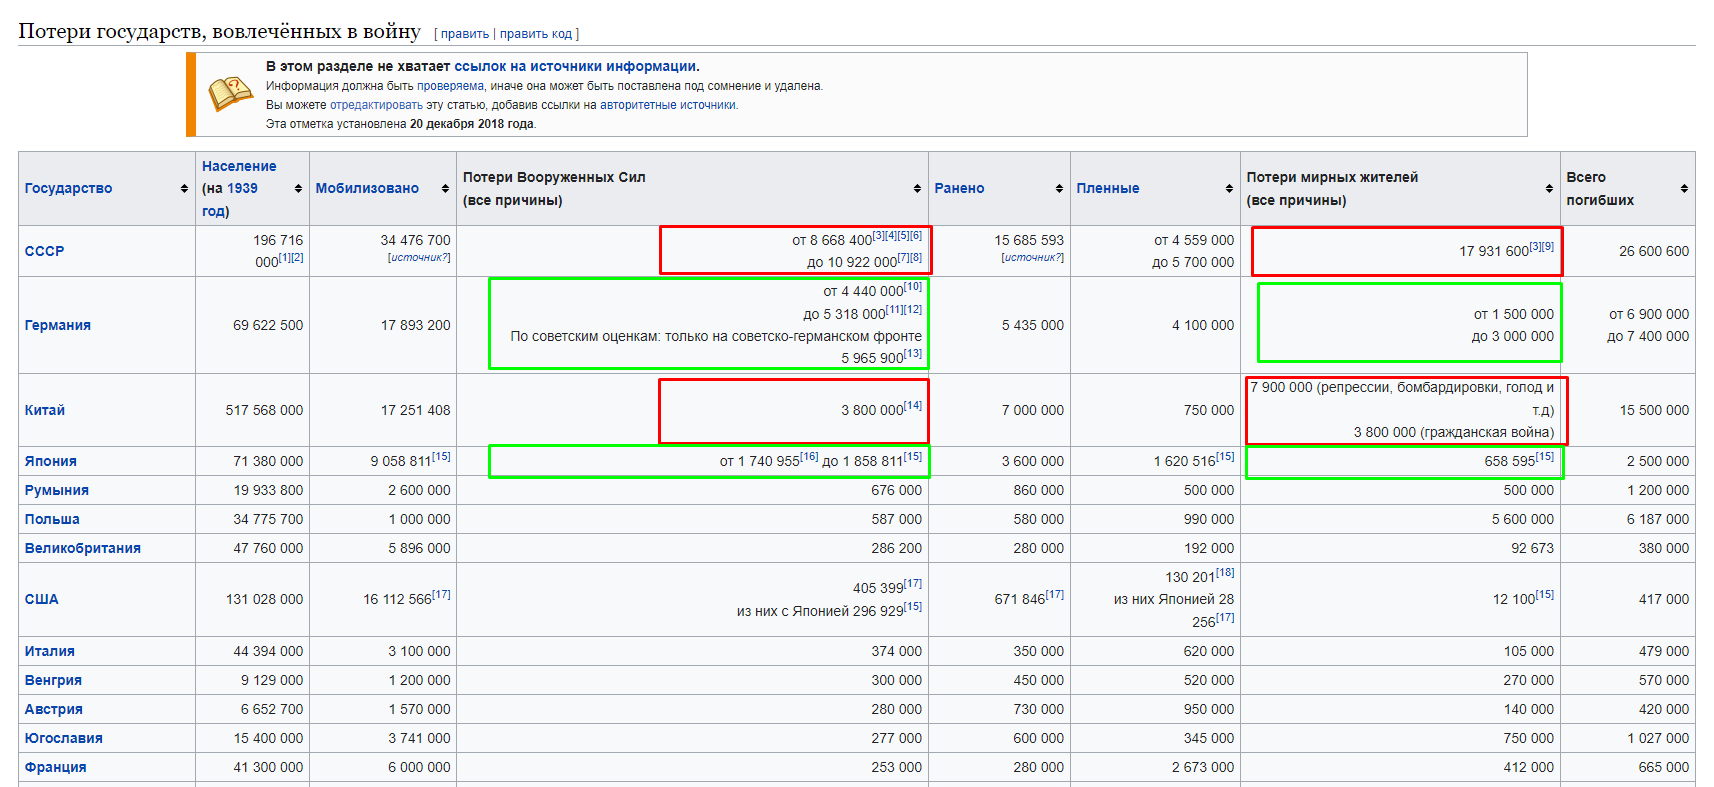Open the проверяема link in notice
The width and height of the screenshot is (1714, 787).
coord(451,86)
